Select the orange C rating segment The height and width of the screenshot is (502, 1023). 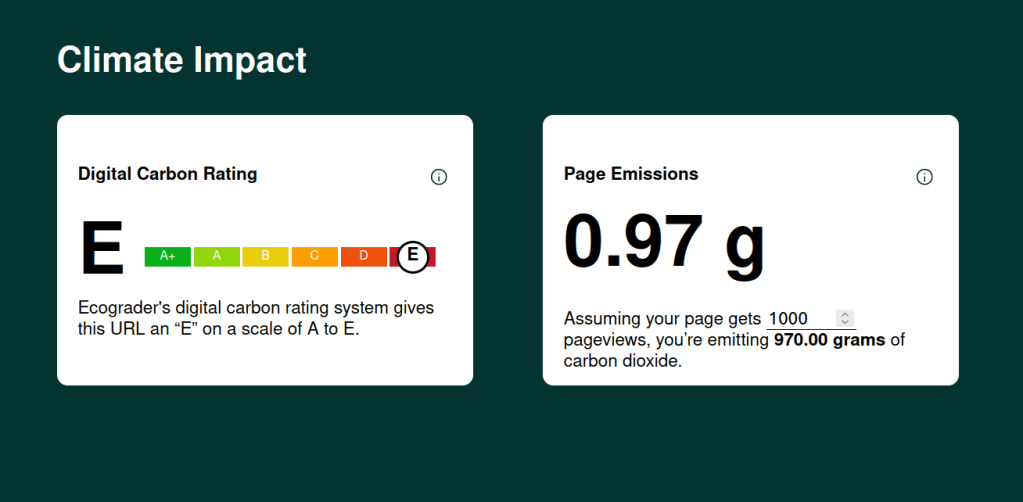pyautogui.click(x=314, y=256)
